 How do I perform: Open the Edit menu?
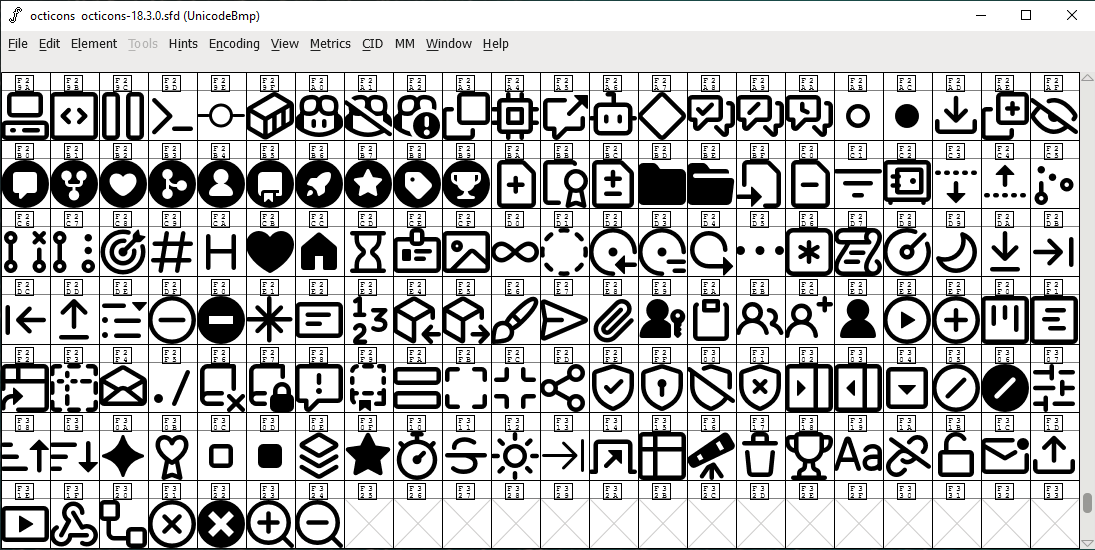tap(49, 43)
